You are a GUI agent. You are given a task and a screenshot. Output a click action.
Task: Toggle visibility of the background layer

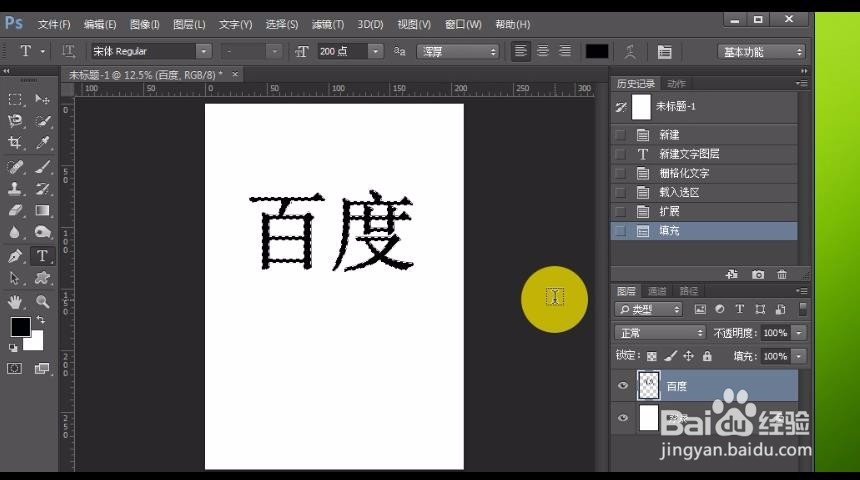tap(623, 418)
